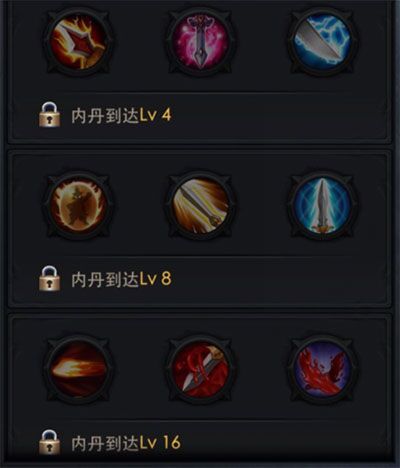Click the 内丹到达Lv 8 requirement text
Screen dimensions: 400x468
121,279
